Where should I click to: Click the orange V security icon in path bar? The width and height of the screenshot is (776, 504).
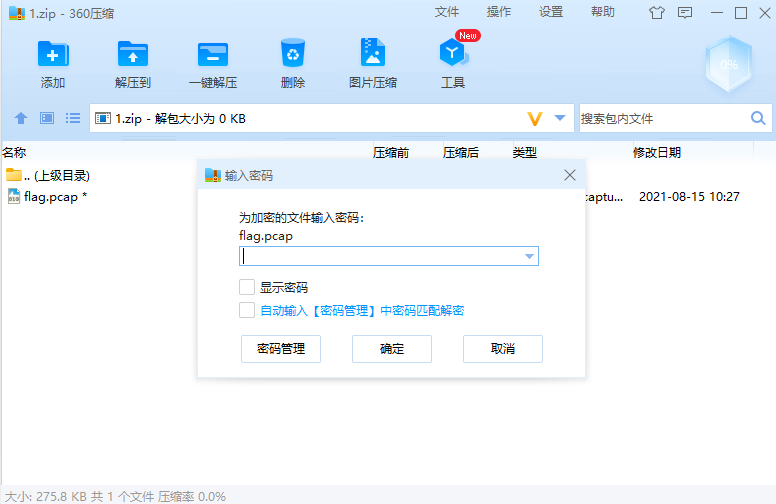pyautogui.click(x=535, y=119)
